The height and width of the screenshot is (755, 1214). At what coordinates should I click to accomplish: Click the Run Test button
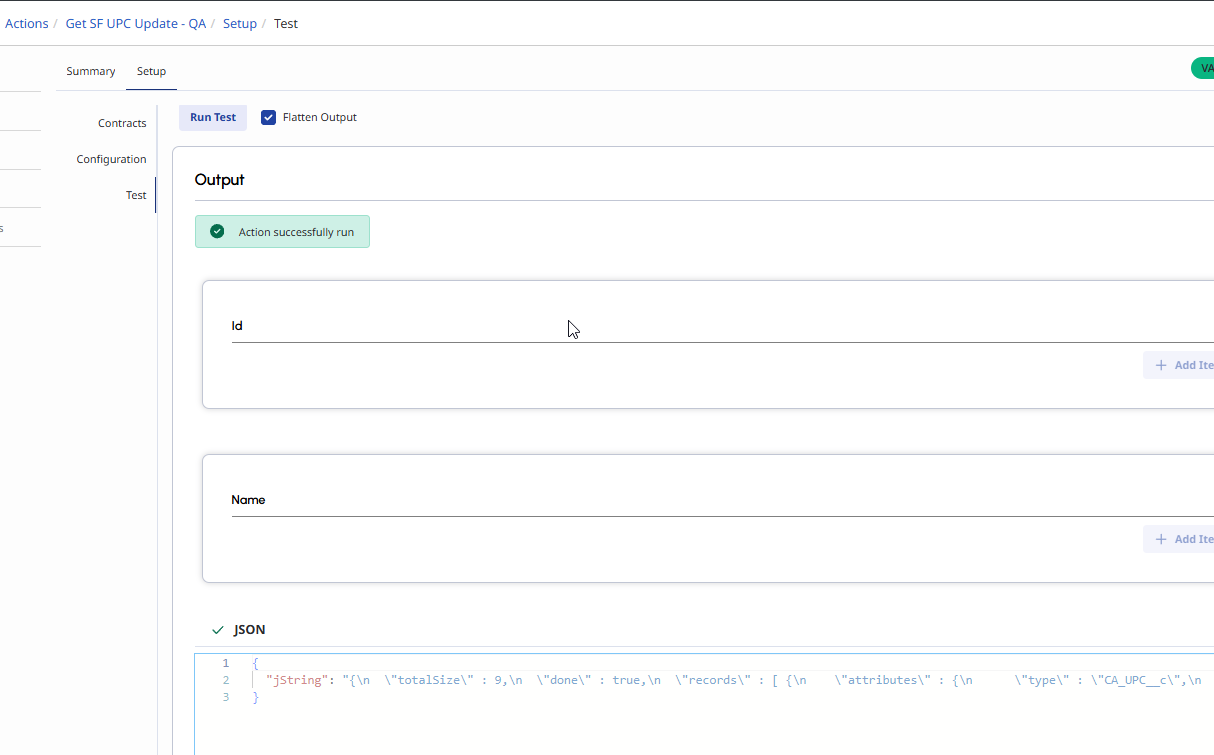pyautogui.click(x=213, y=117)
